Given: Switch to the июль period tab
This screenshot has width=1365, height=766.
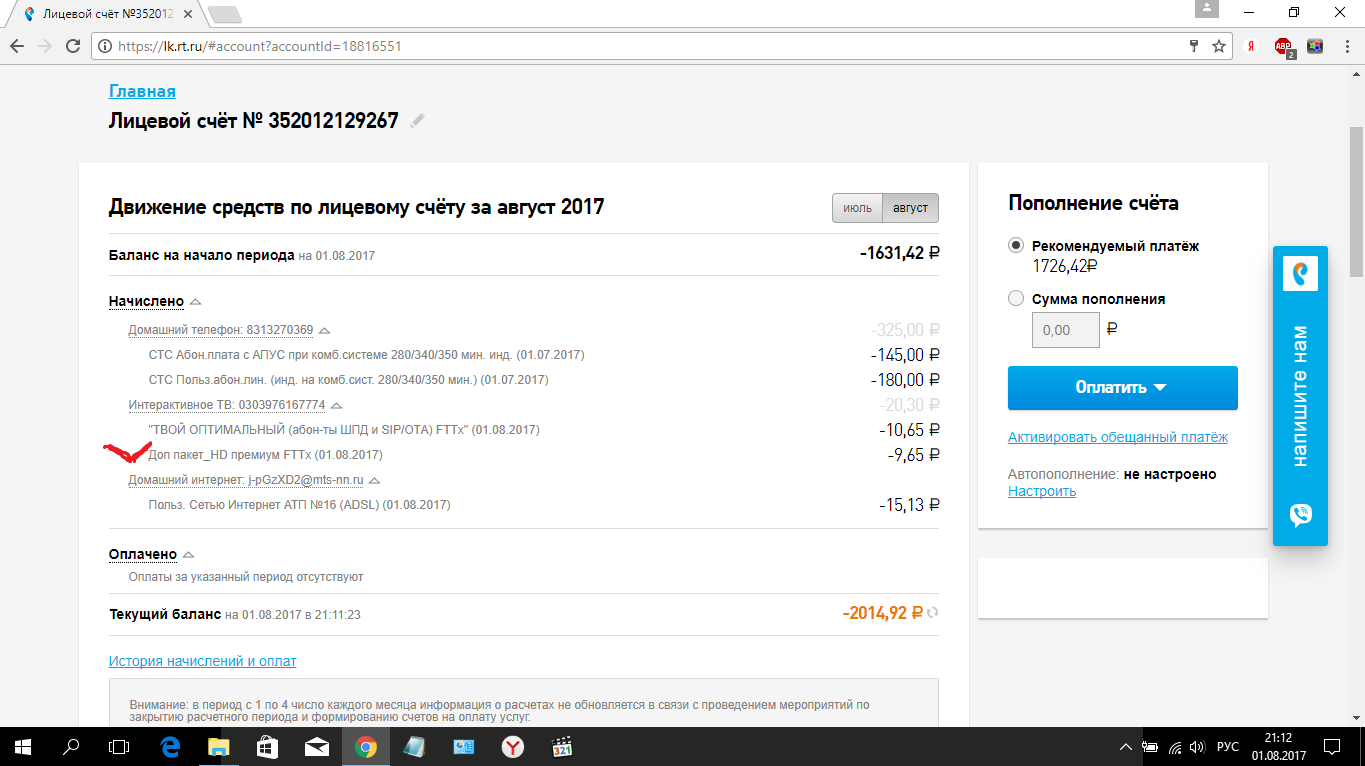Looking at the screenshot, I should (x=857, y=208).
